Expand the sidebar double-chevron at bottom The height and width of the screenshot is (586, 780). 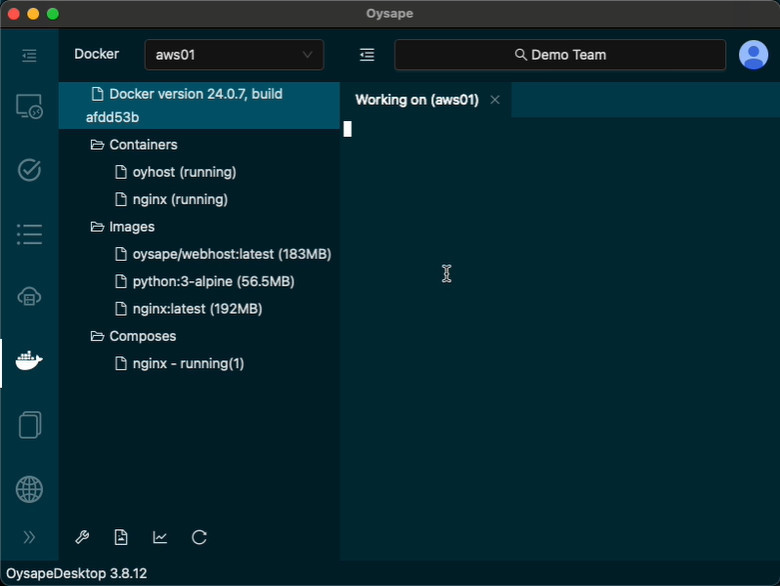coord(29,537)
